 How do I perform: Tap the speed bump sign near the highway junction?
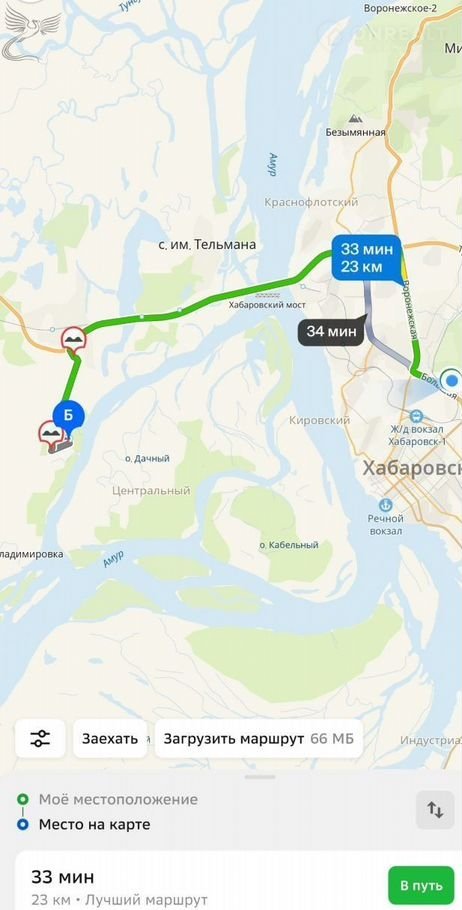pos(74,340)
